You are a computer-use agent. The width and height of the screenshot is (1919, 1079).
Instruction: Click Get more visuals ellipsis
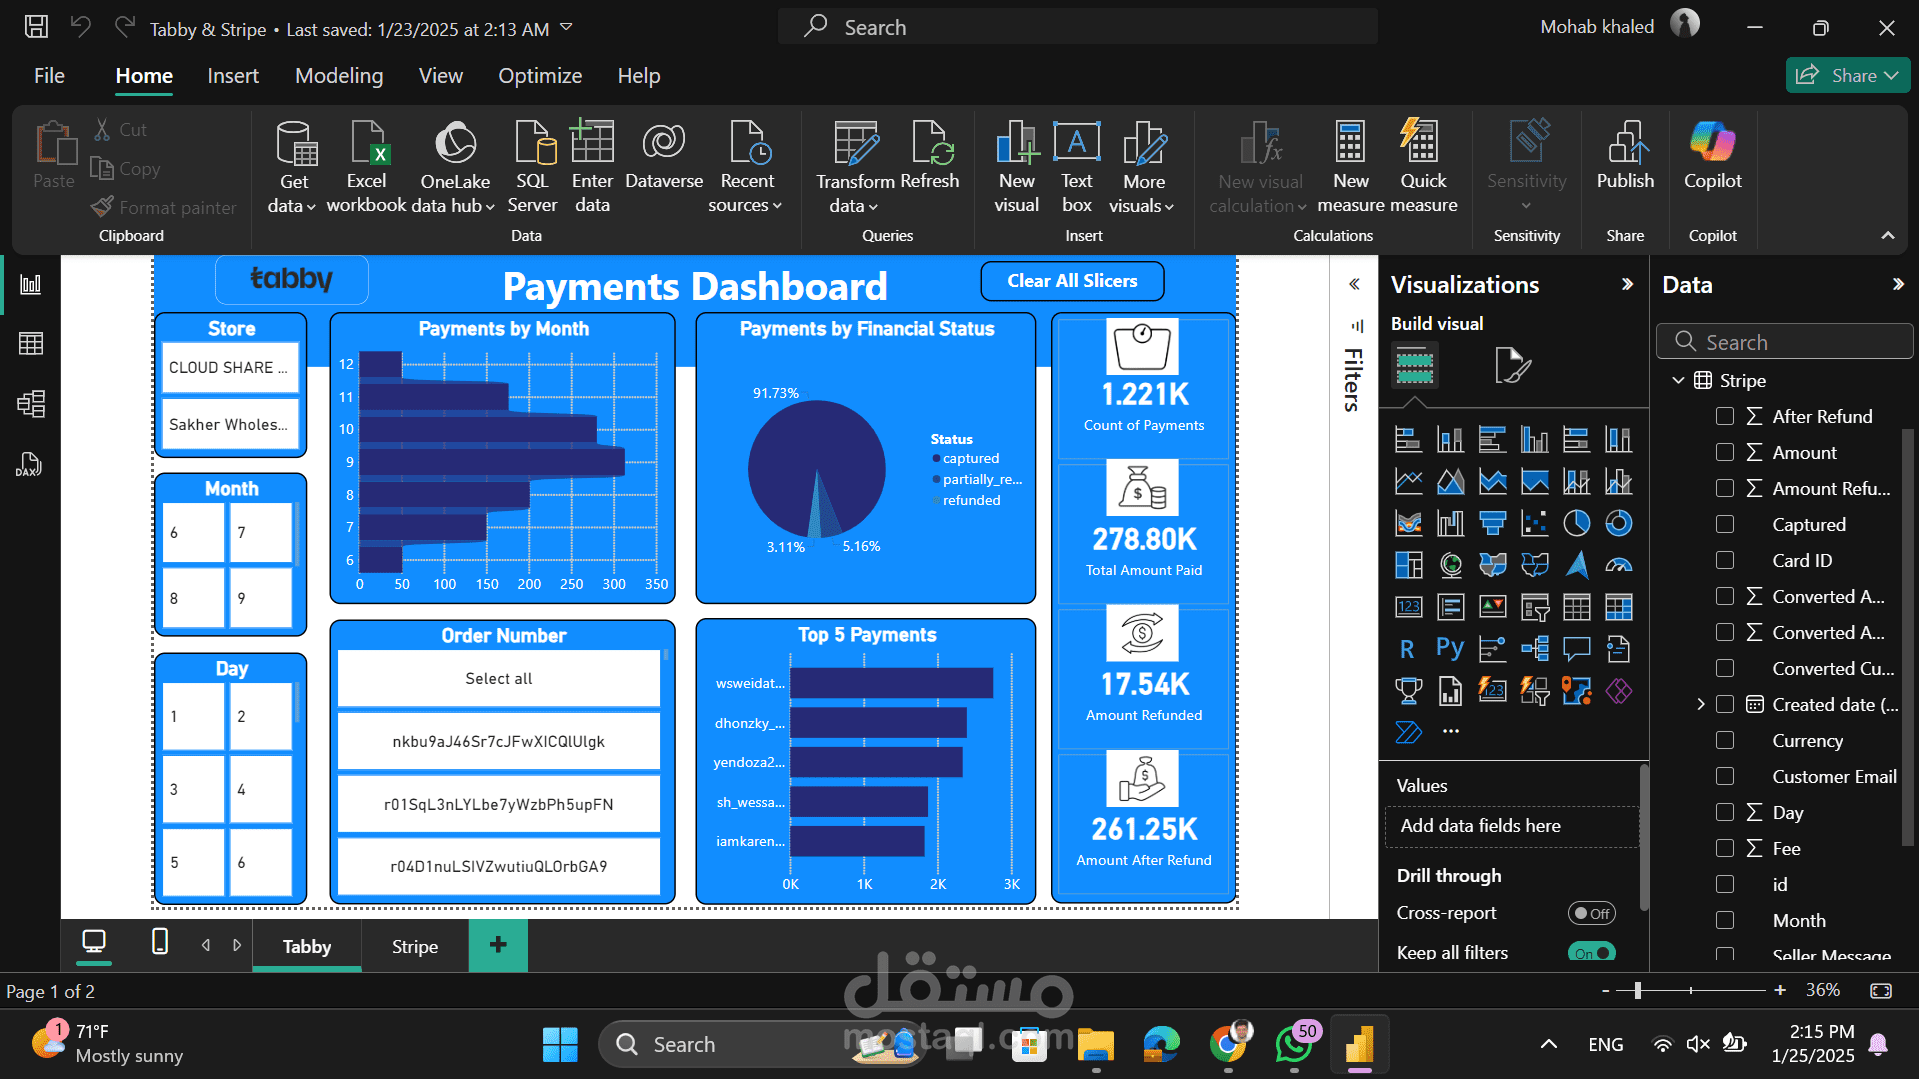tap(1450, 731)
